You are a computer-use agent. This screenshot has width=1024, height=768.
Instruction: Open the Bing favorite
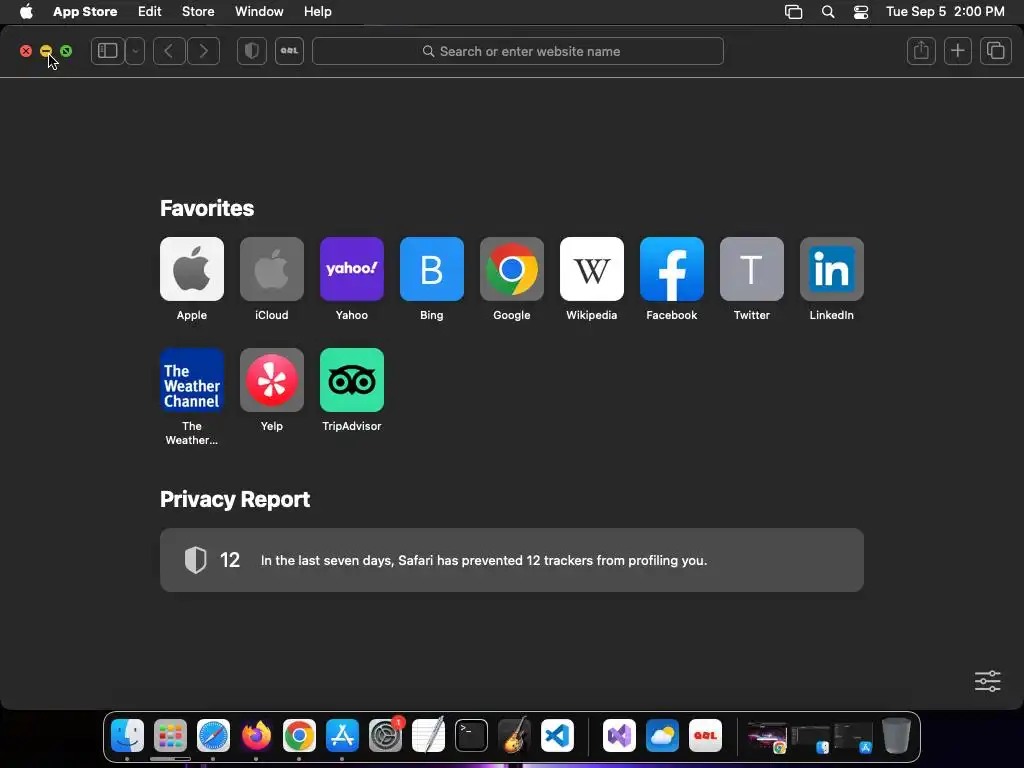click(x=432, y=269)
